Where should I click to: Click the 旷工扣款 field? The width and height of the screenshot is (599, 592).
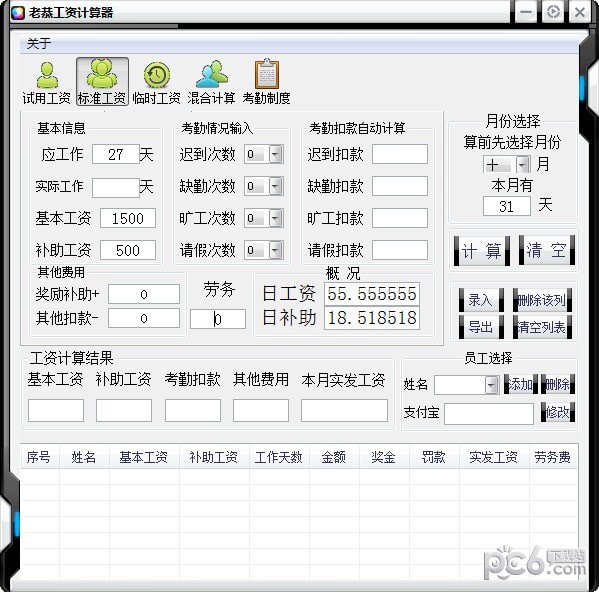(x=400, y=218)
